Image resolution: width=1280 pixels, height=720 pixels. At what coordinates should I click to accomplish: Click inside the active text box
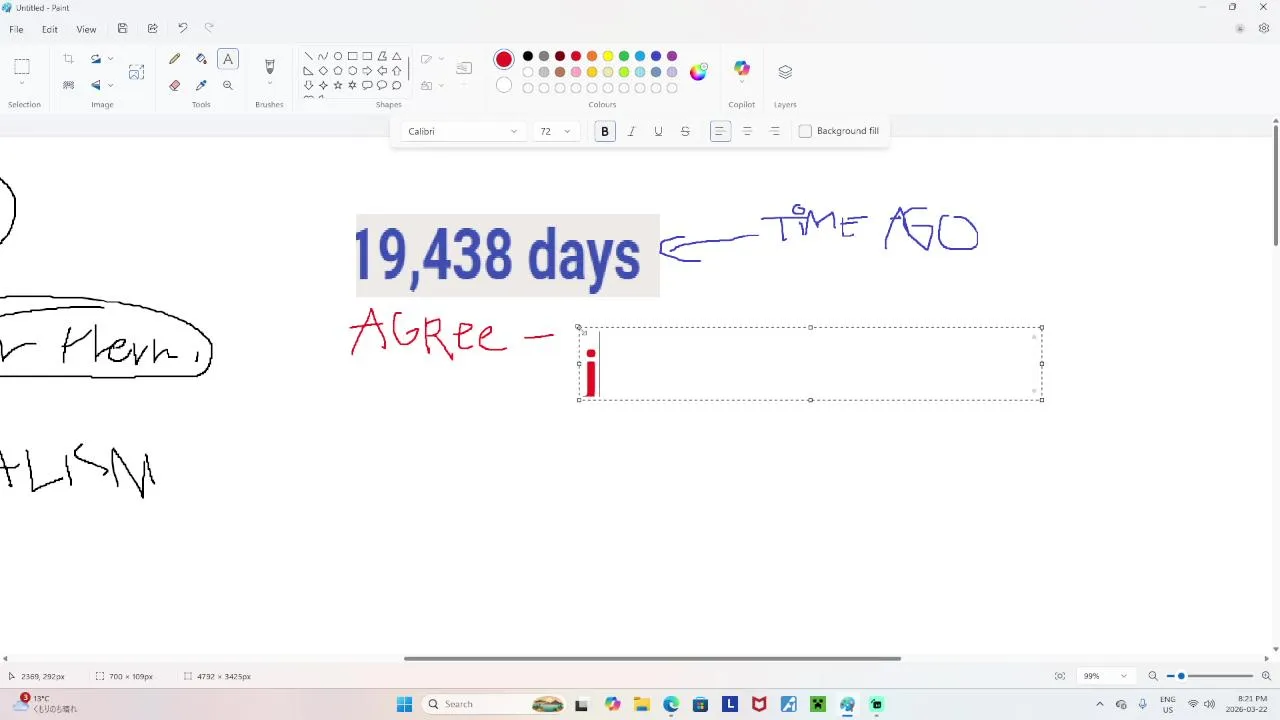click(810, 364)
